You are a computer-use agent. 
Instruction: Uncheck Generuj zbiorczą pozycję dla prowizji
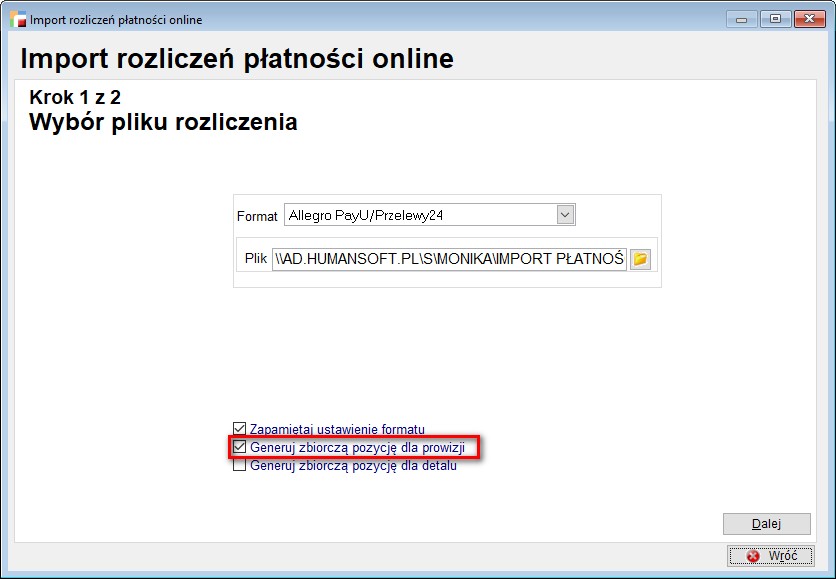[x=239, y=447]
